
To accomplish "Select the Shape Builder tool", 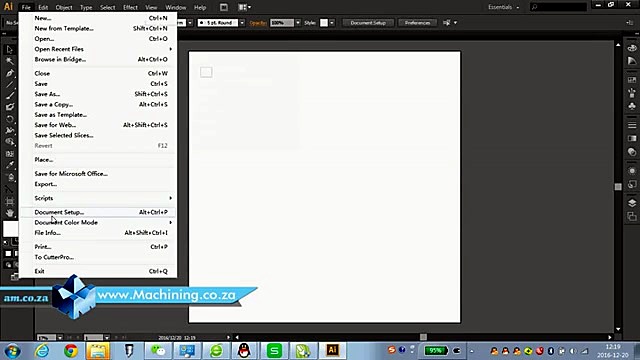I will 9,142.
